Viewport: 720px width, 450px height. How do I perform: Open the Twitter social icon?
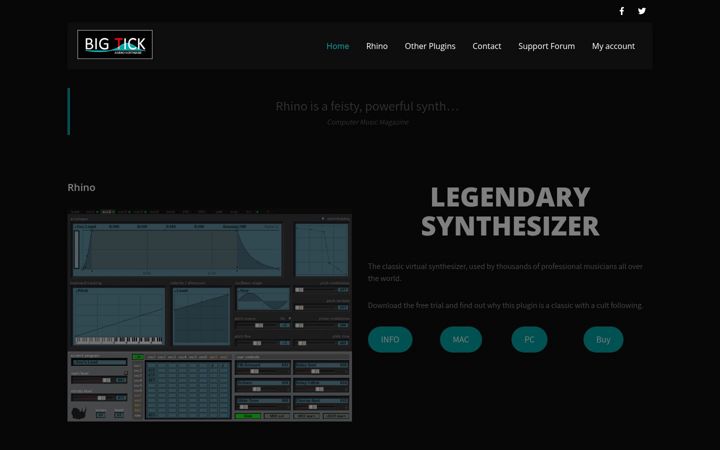click(x=641, y=11)
